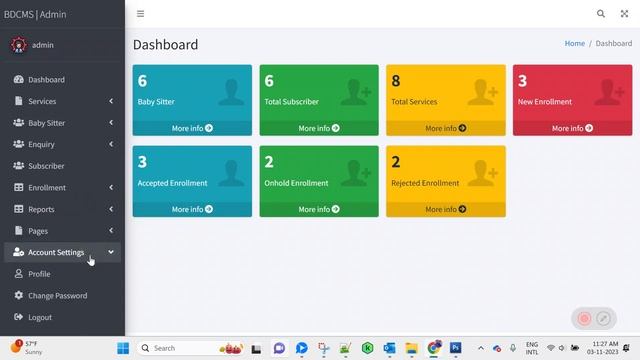Screen dimensions: 640x360
Task: Expand the Enquiry chevron arrow
Action: point(111,144)
